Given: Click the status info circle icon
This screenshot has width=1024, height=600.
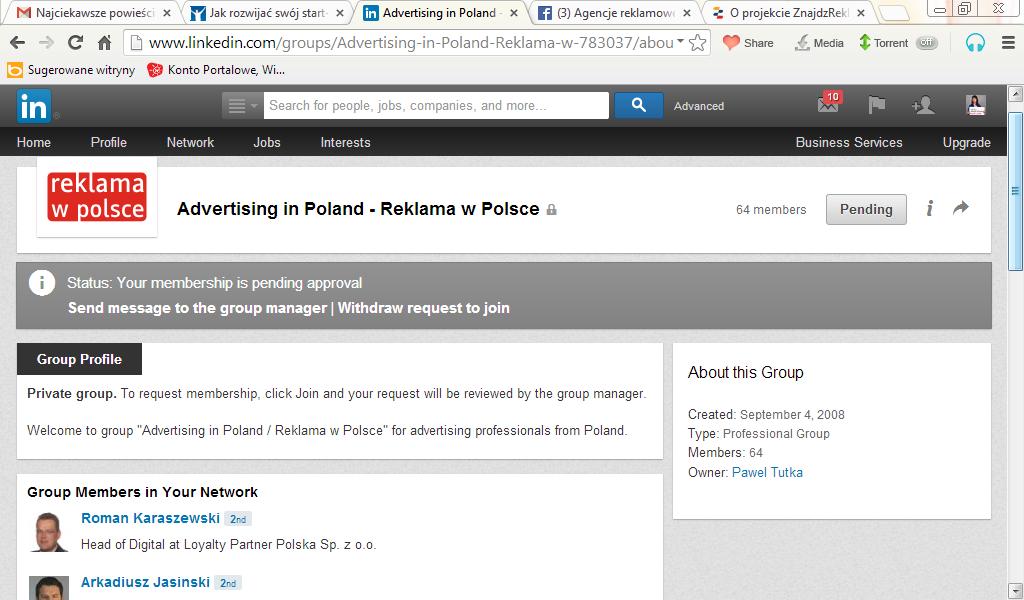Looking at the screenshot, I should point(42,283).
